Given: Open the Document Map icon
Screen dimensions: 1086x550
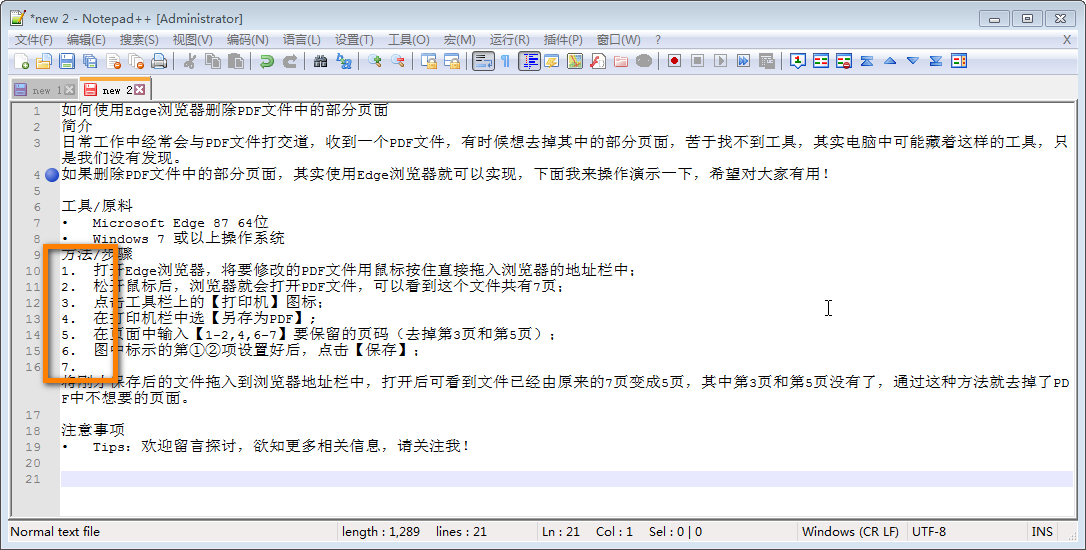Looking at the screenshot, I should tap(575, 61).
